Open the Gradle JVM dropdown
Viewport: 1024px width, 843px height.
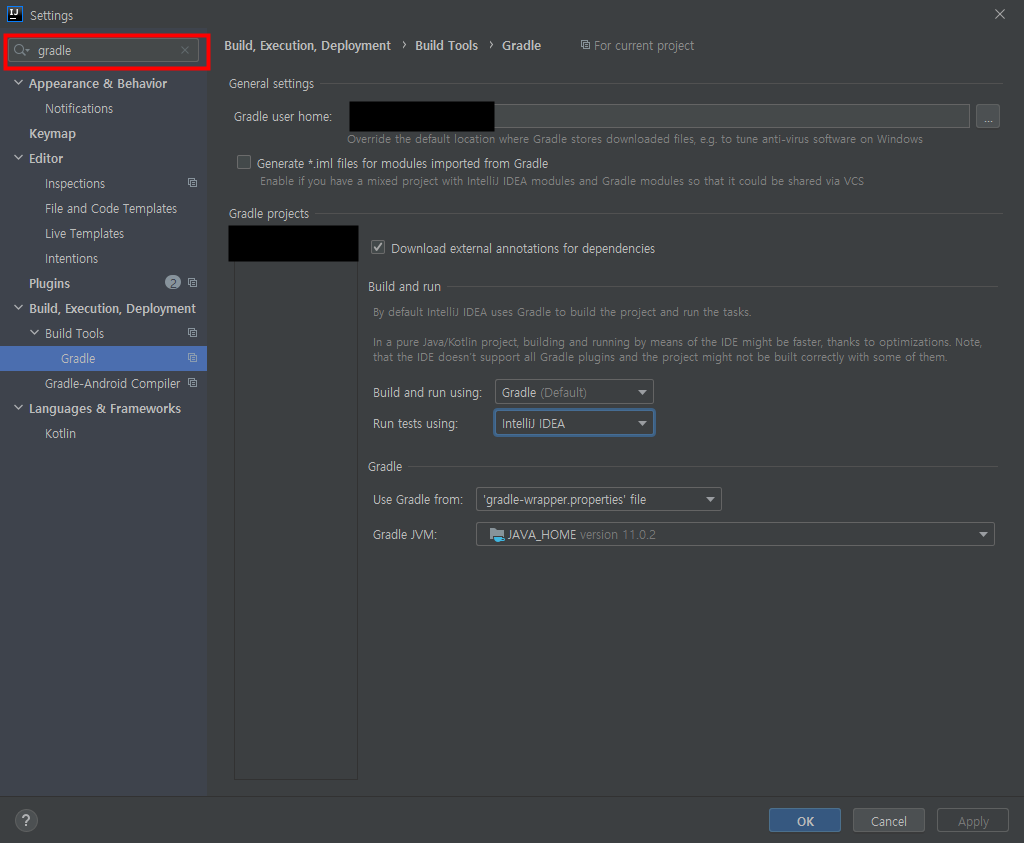tap(735, 534)
